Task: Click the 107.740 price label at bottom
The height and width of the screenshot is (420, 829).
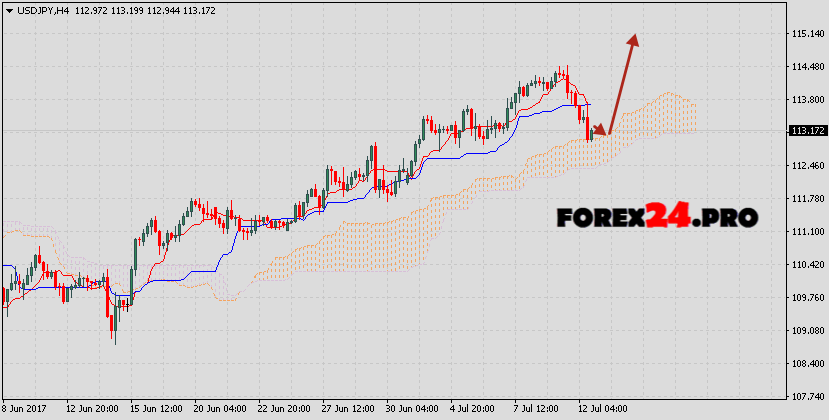Action: click(x=806, y=395)
